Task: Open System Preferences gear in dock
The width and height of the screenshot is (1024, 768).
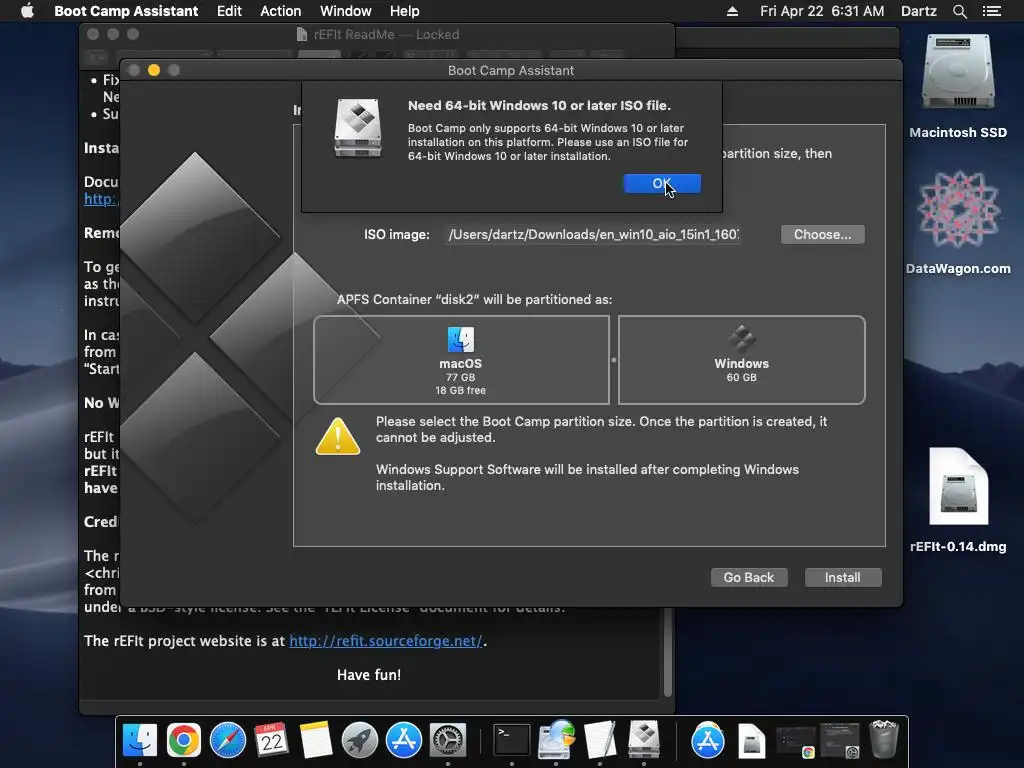Action: [447, 741]
